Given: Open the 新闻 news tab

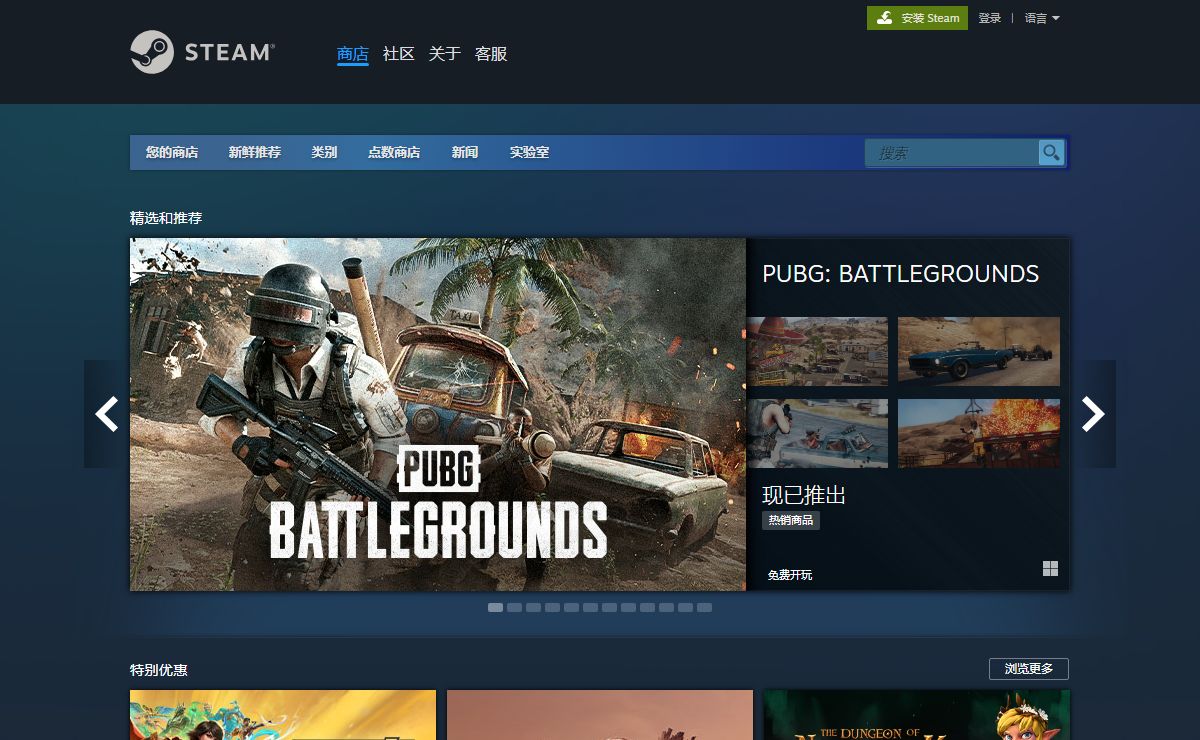Looking at the screenshot, I should 465,152.
